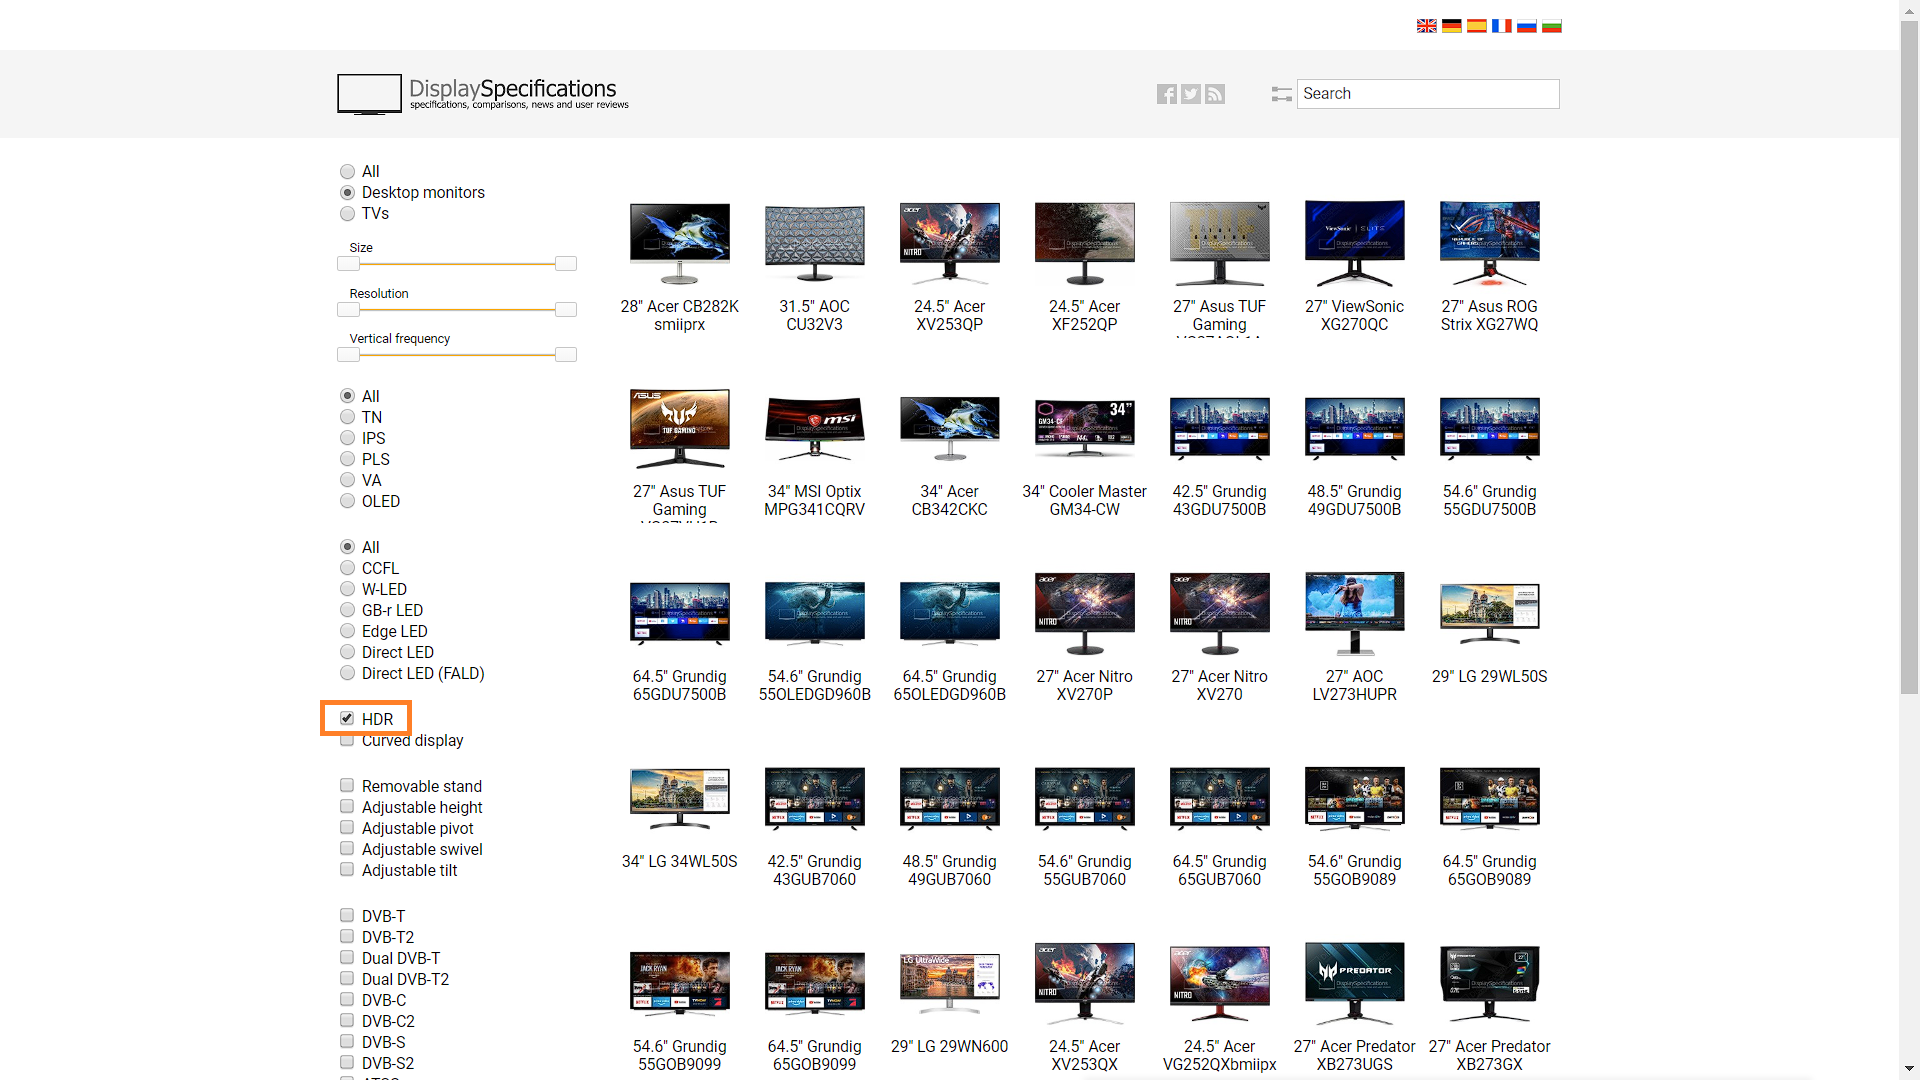Image resolution: width=1920 pixels, height=1080 pixels.
Task: Select Edge LED backlight option
Action: 347,632
